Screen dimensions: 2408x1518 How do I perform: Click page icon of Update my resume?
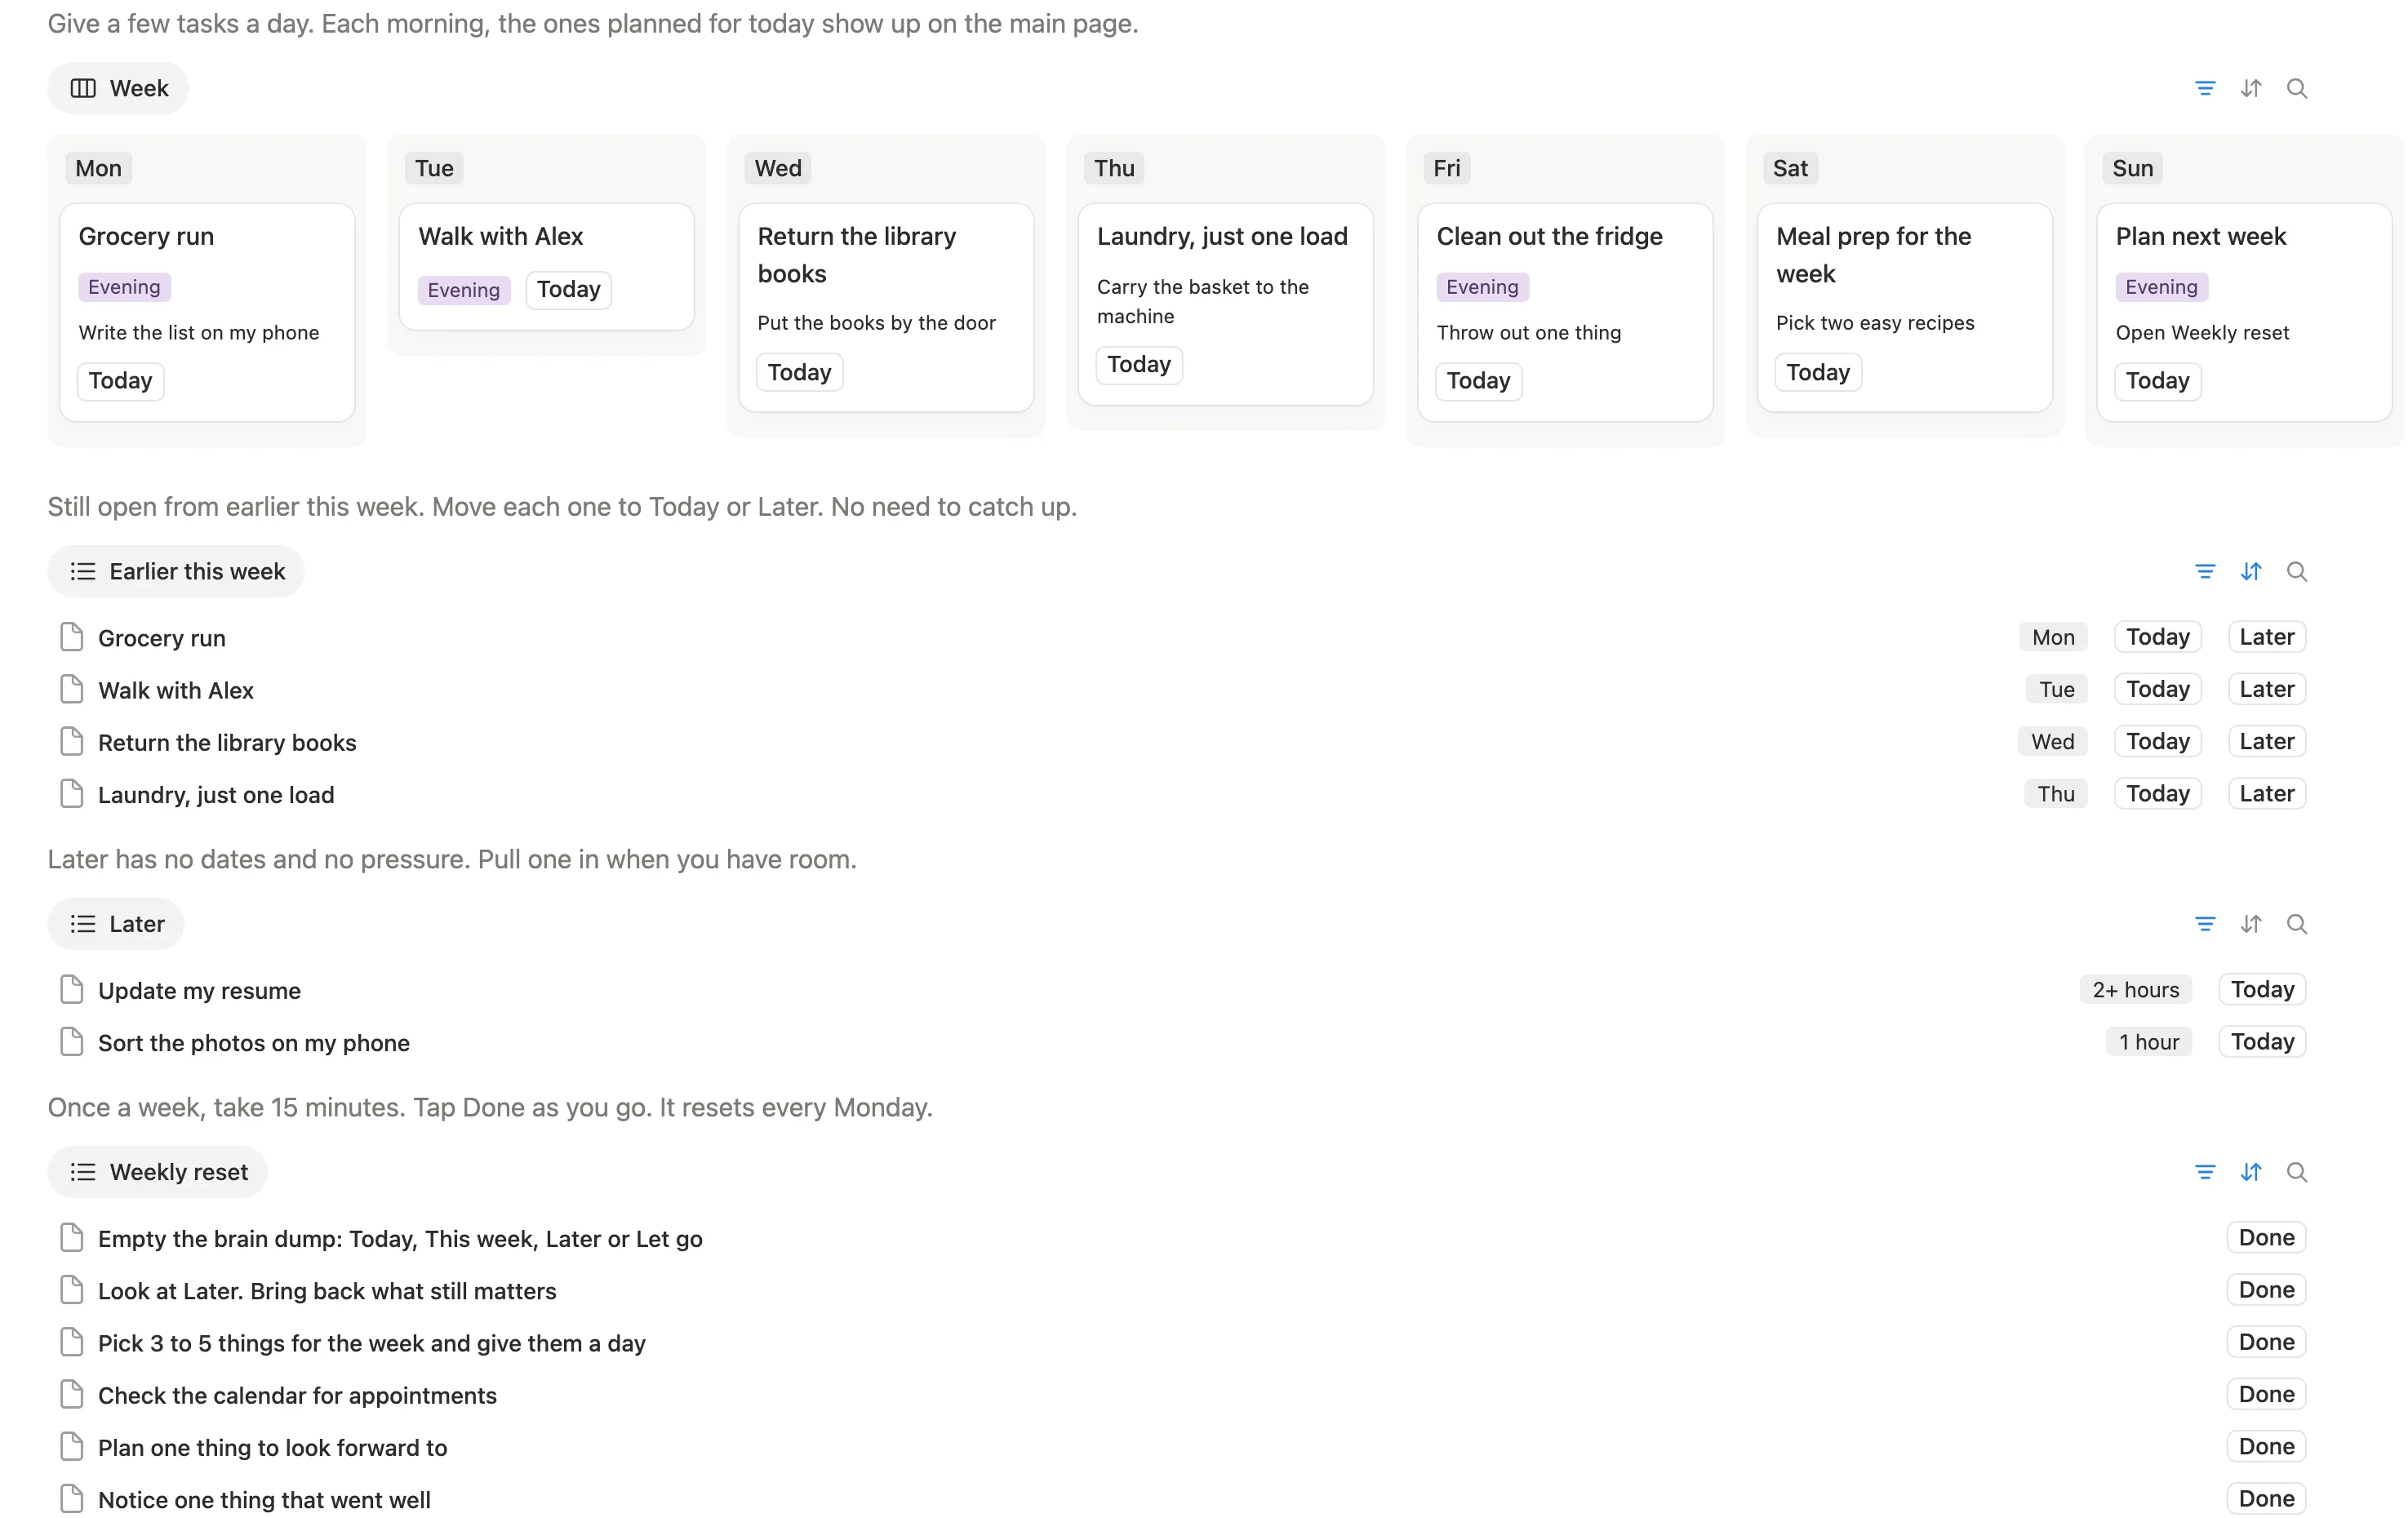pyautogui.click(x=71, y=990)
